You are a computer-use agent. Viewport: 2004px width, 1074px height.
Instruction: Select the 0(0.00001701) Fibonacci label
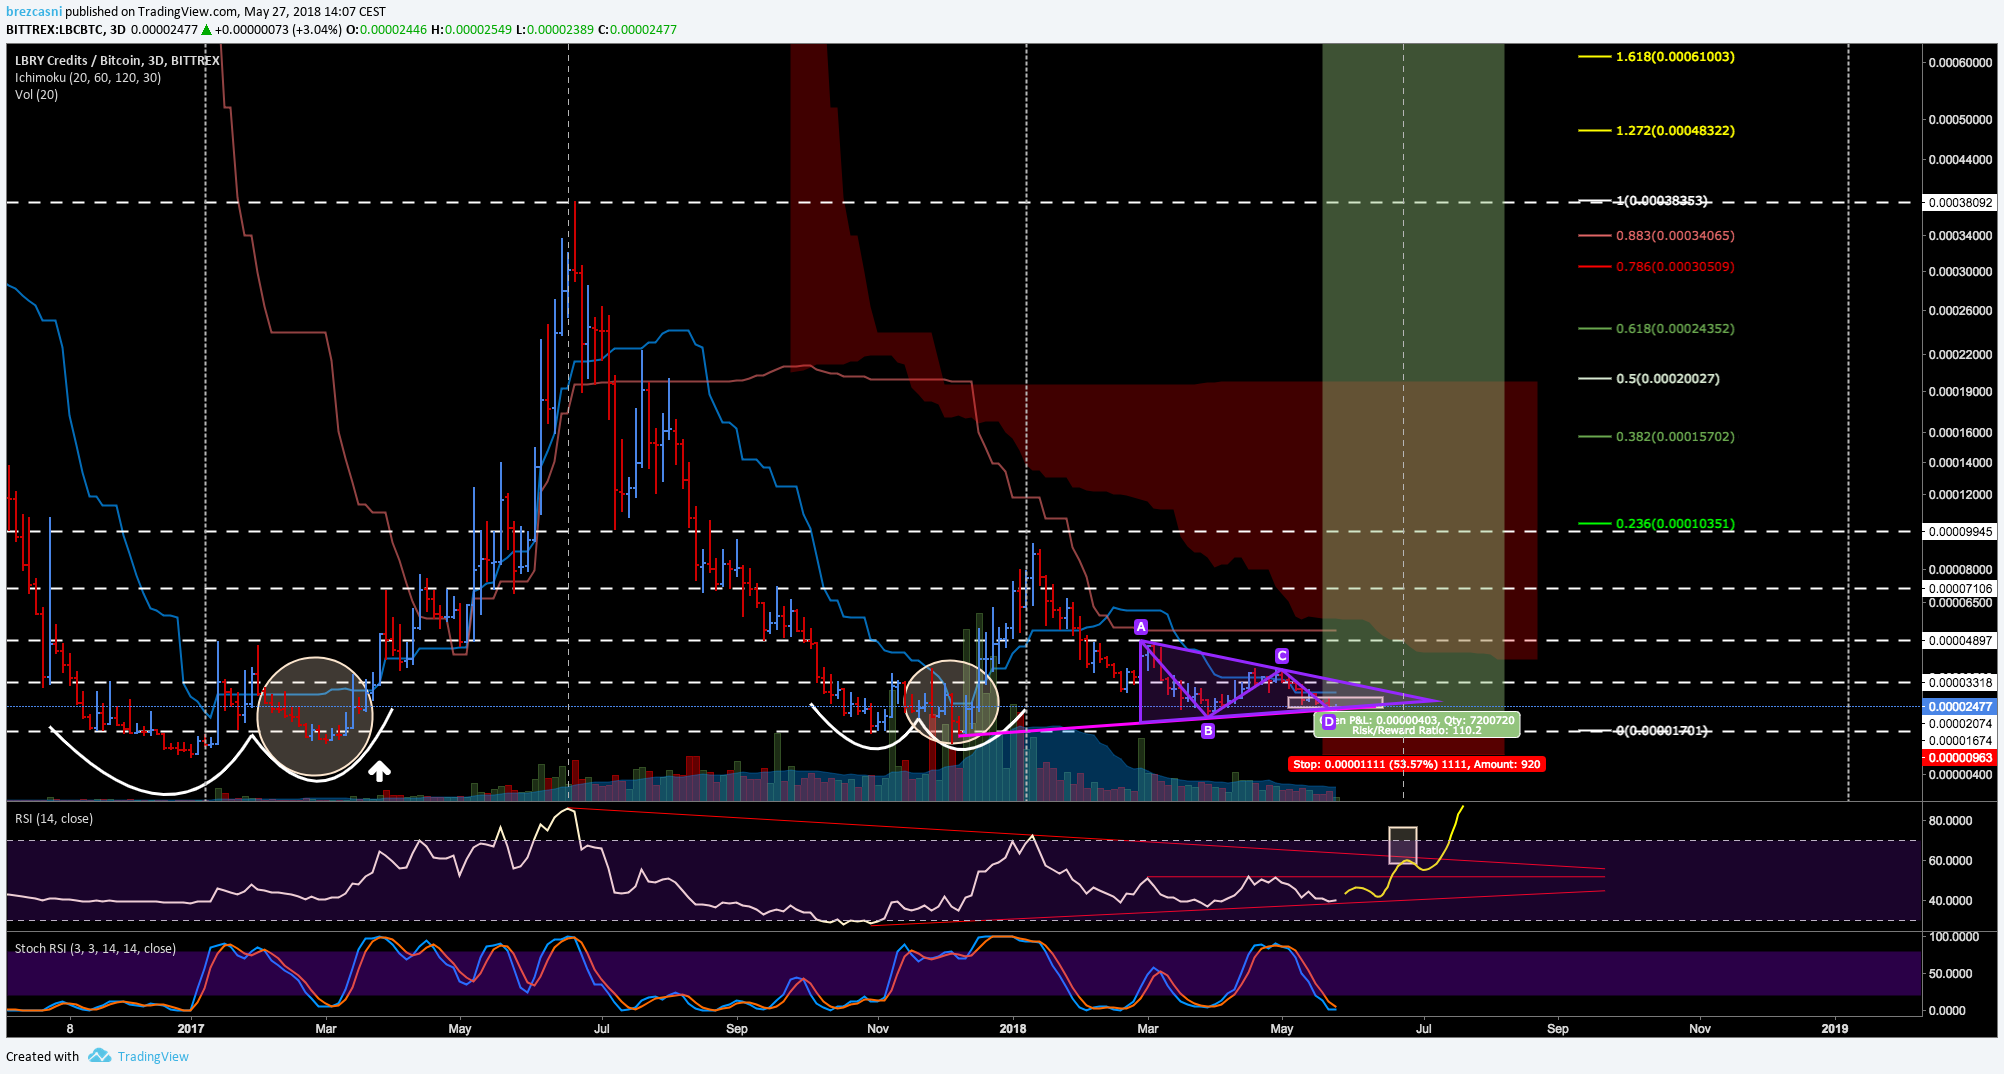1662,731
